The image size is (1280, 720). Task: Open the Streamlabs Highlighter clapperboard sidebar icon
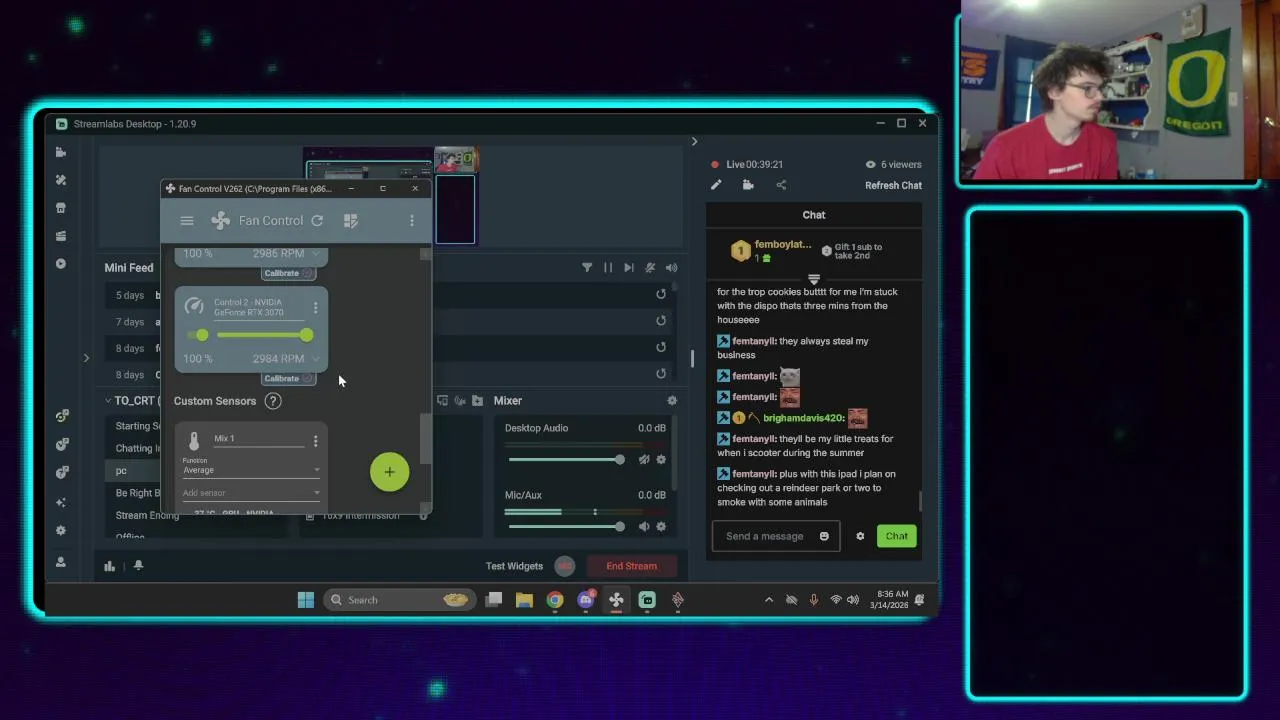[61, 236]
